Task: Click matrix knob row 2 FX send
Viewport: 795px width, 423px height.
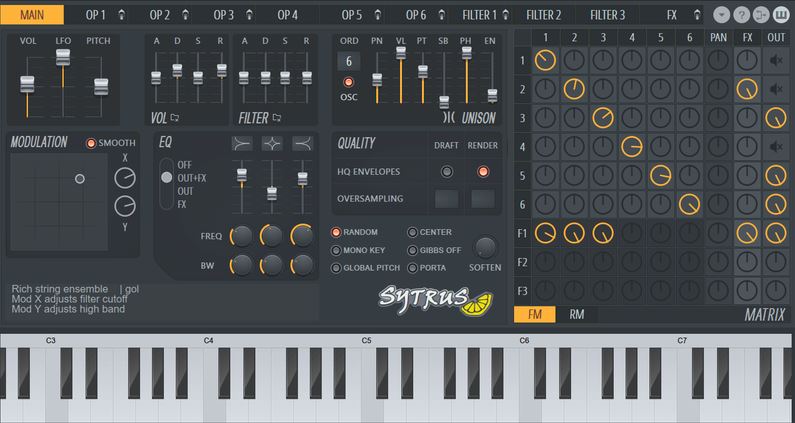Action: [747, 89]
